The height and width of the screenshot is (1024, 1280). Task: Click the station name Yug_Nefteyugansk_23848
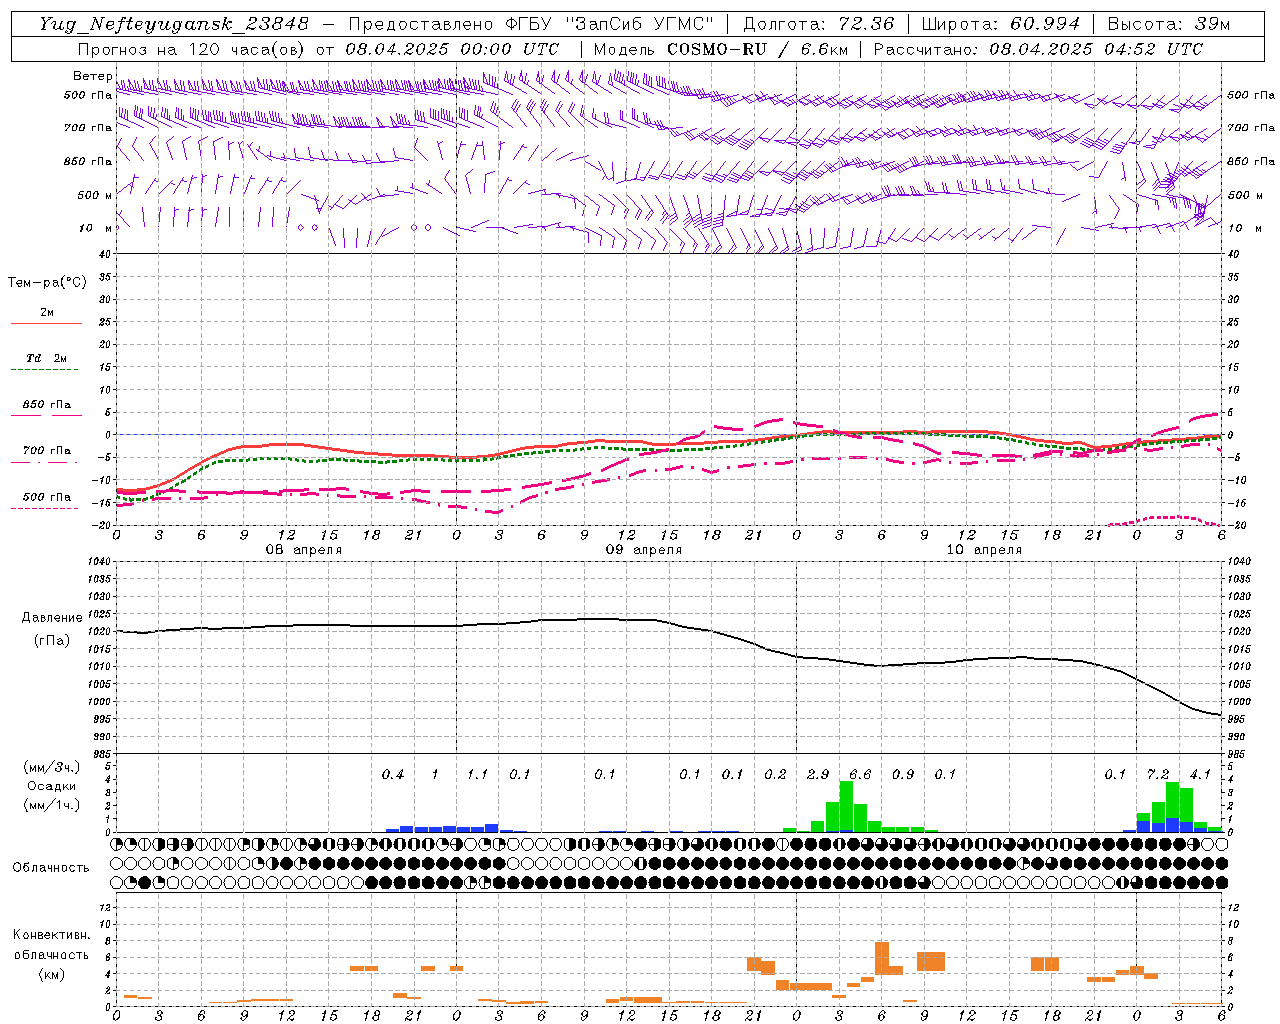[x=174, y=24]
